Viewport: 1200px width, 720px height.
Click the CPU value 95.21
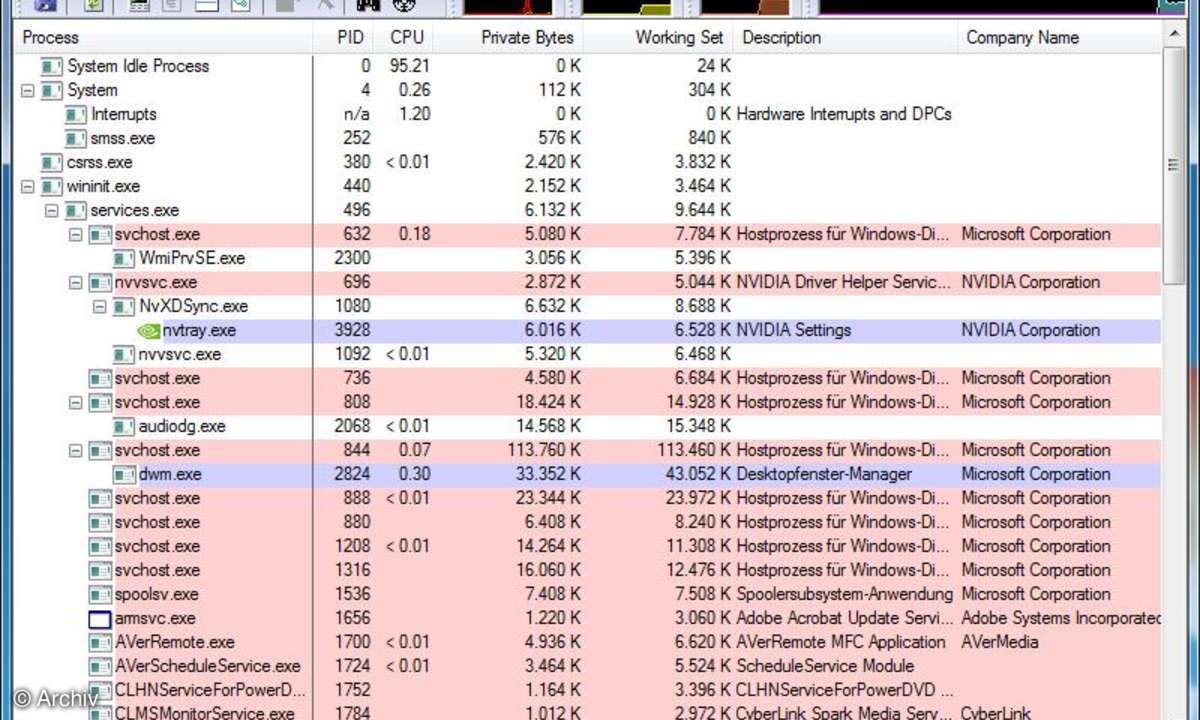[409, 66]
